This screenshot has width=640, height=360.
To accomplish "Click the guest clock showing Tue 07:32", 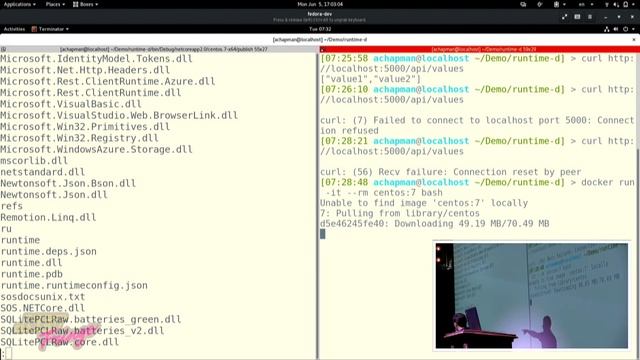I will pyautogui.click(x=320, y=29).
